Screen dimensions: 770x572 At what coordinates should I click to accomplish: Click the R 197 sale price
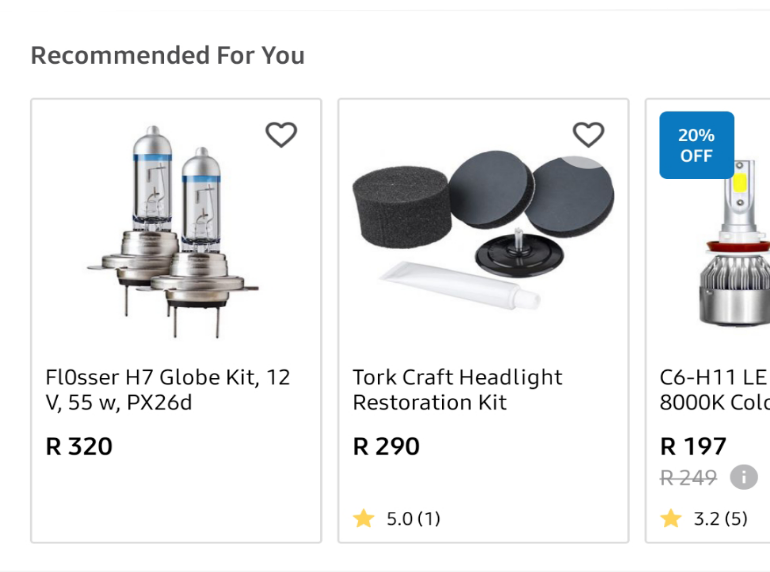693,446
